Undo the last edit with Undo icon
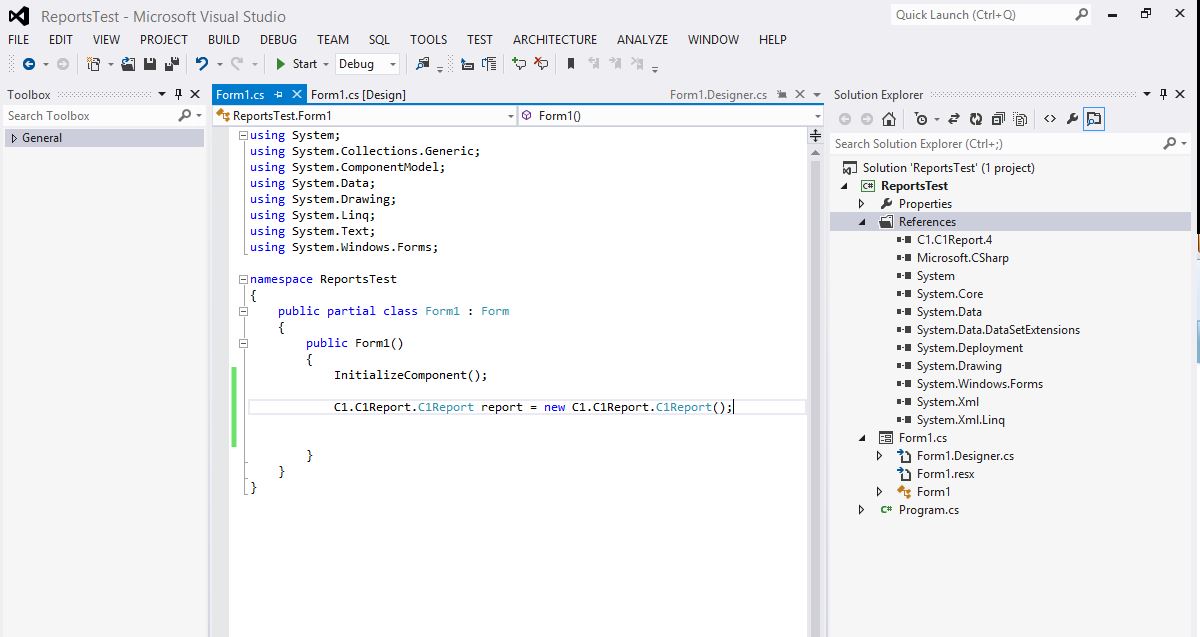 pos(202,64)
